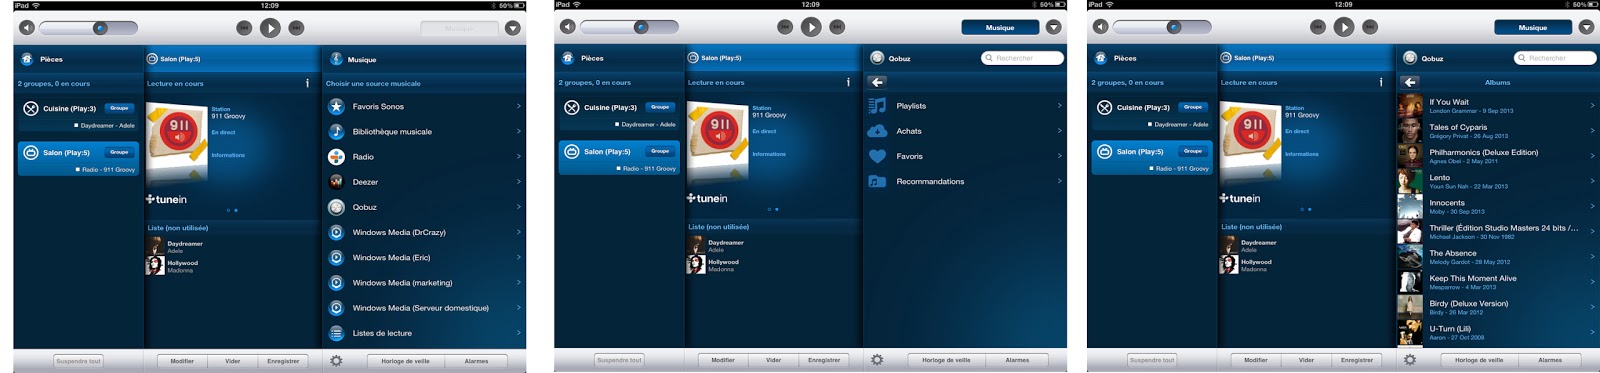The image size is (1600, 373).
Task: Go back with arrow beside Albums header
Action: [x=1410, y=82]
